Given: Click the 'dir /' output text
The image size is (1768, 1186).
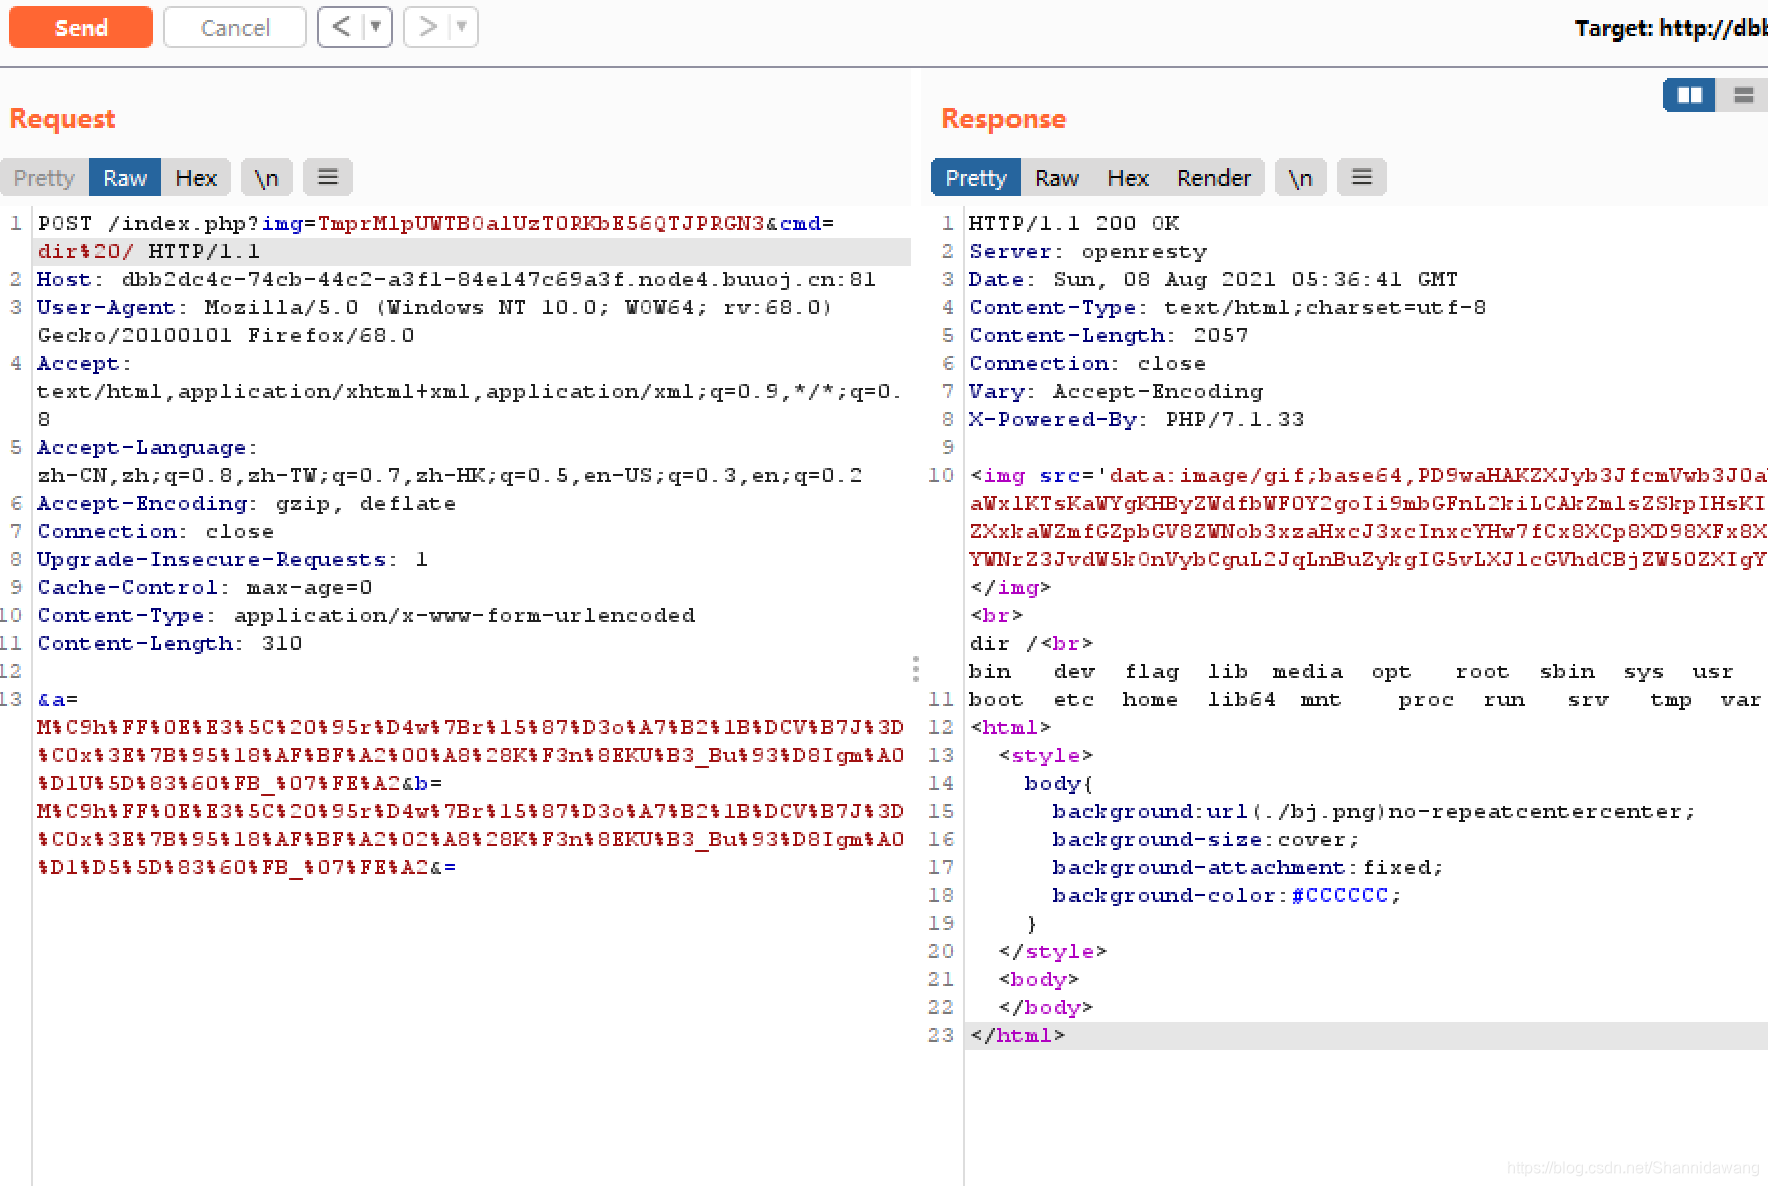Looking at the screenshot, I should click(1003, 643).
